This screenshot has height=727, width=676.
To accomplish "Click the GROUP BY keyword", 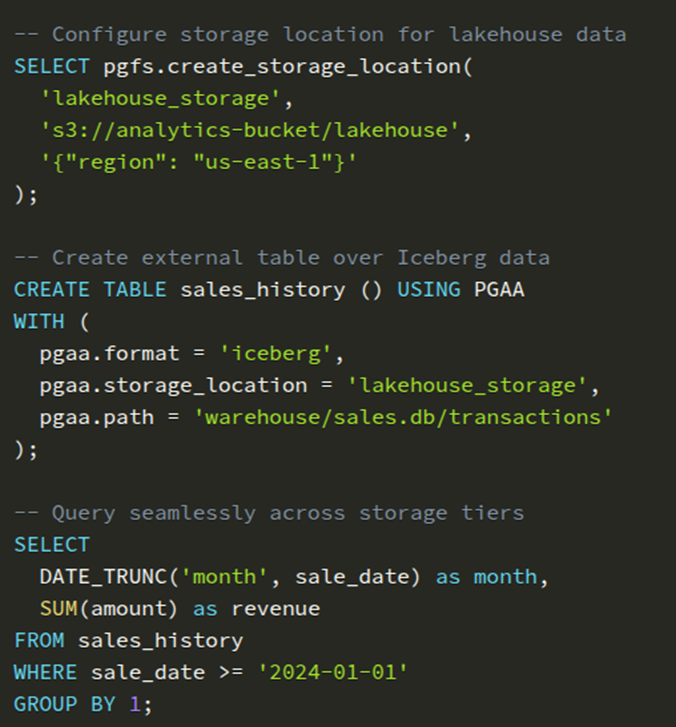I will 65,704.
